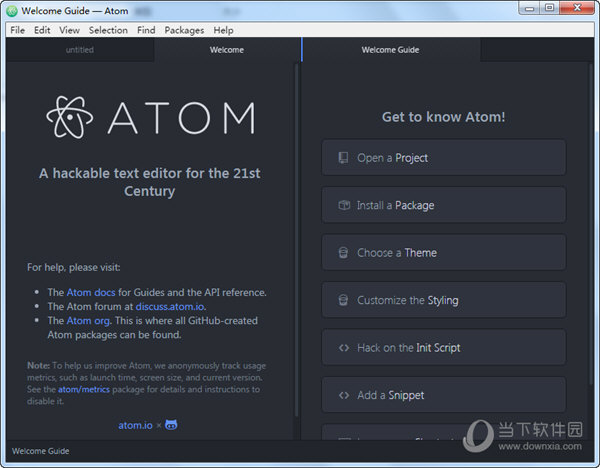Screen dimensions: 600x468
Task: Click the Get to know Atom! heading
Action: (443, 117)
